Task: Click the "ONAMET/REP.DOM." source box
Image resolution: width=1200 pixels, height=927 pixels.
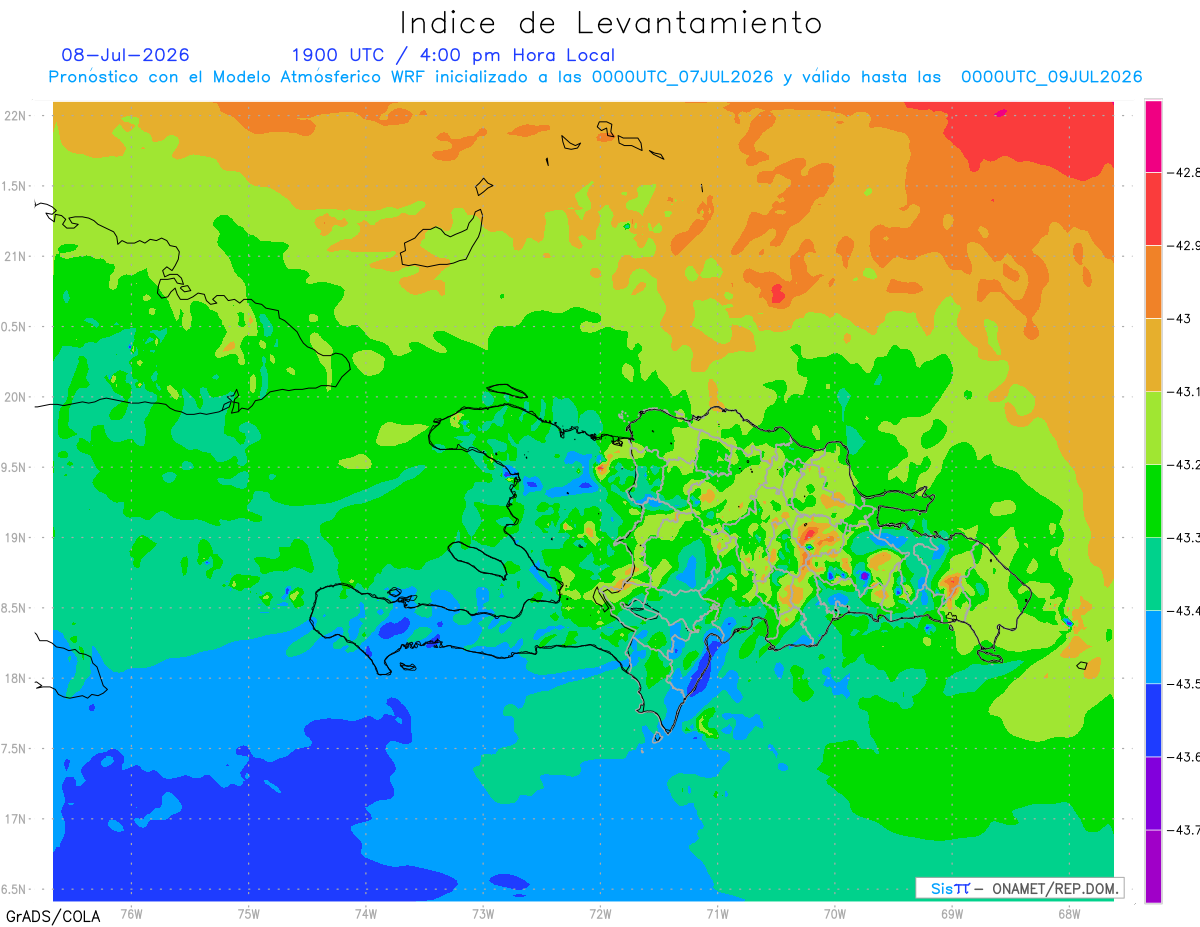Action: coord(1019,888)
